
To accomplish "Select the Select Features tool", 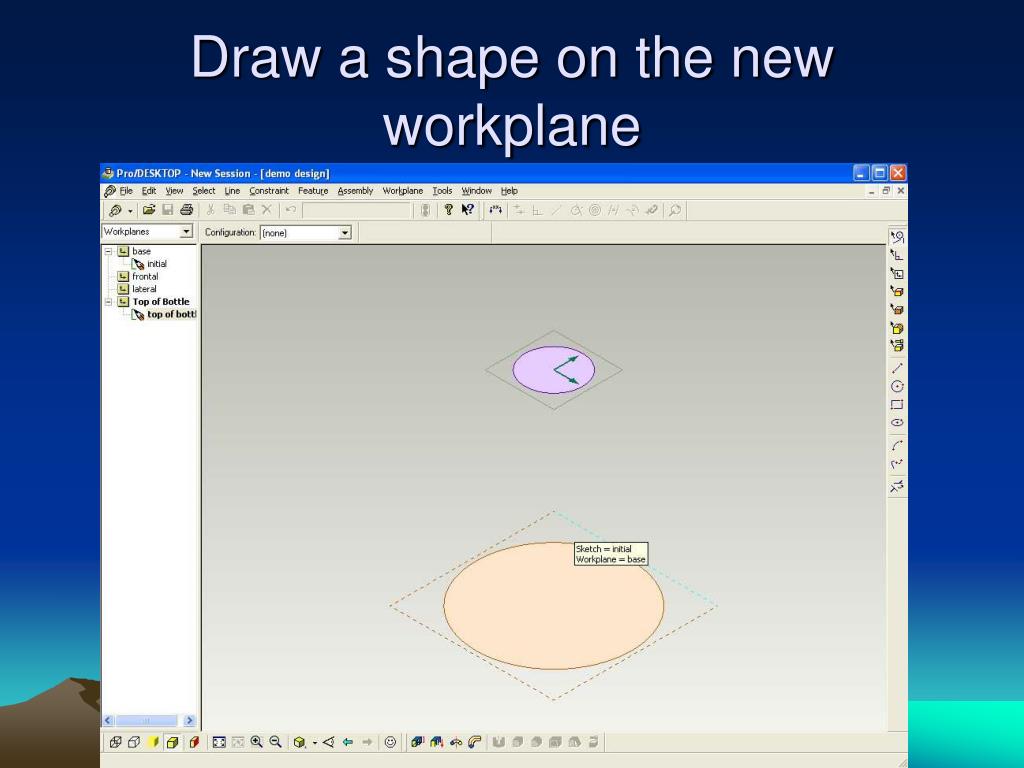I will click(x=897, y=328).
